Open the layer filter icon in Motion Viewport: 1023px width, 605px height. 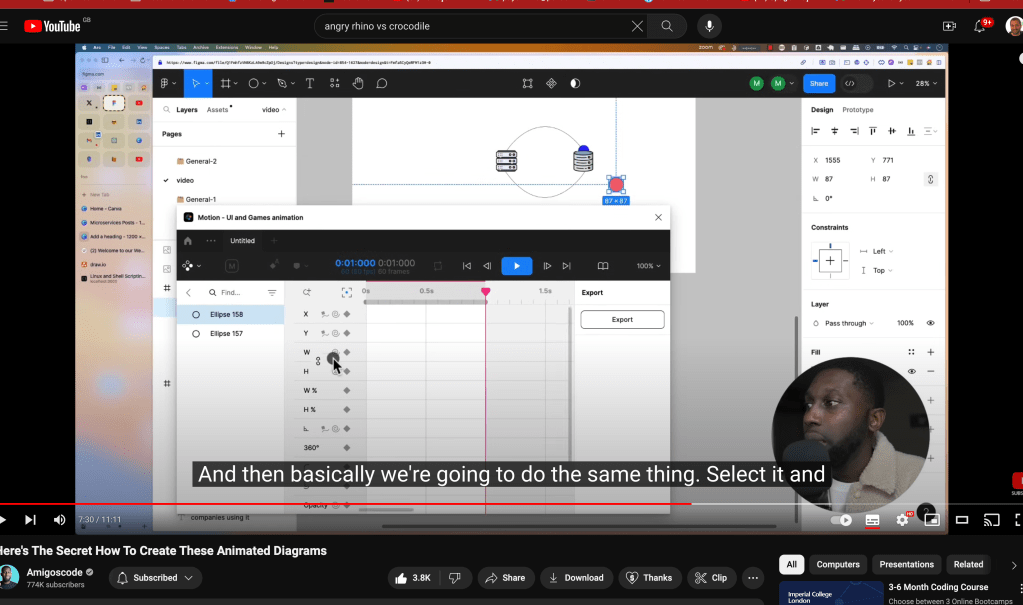coord(272,292)
